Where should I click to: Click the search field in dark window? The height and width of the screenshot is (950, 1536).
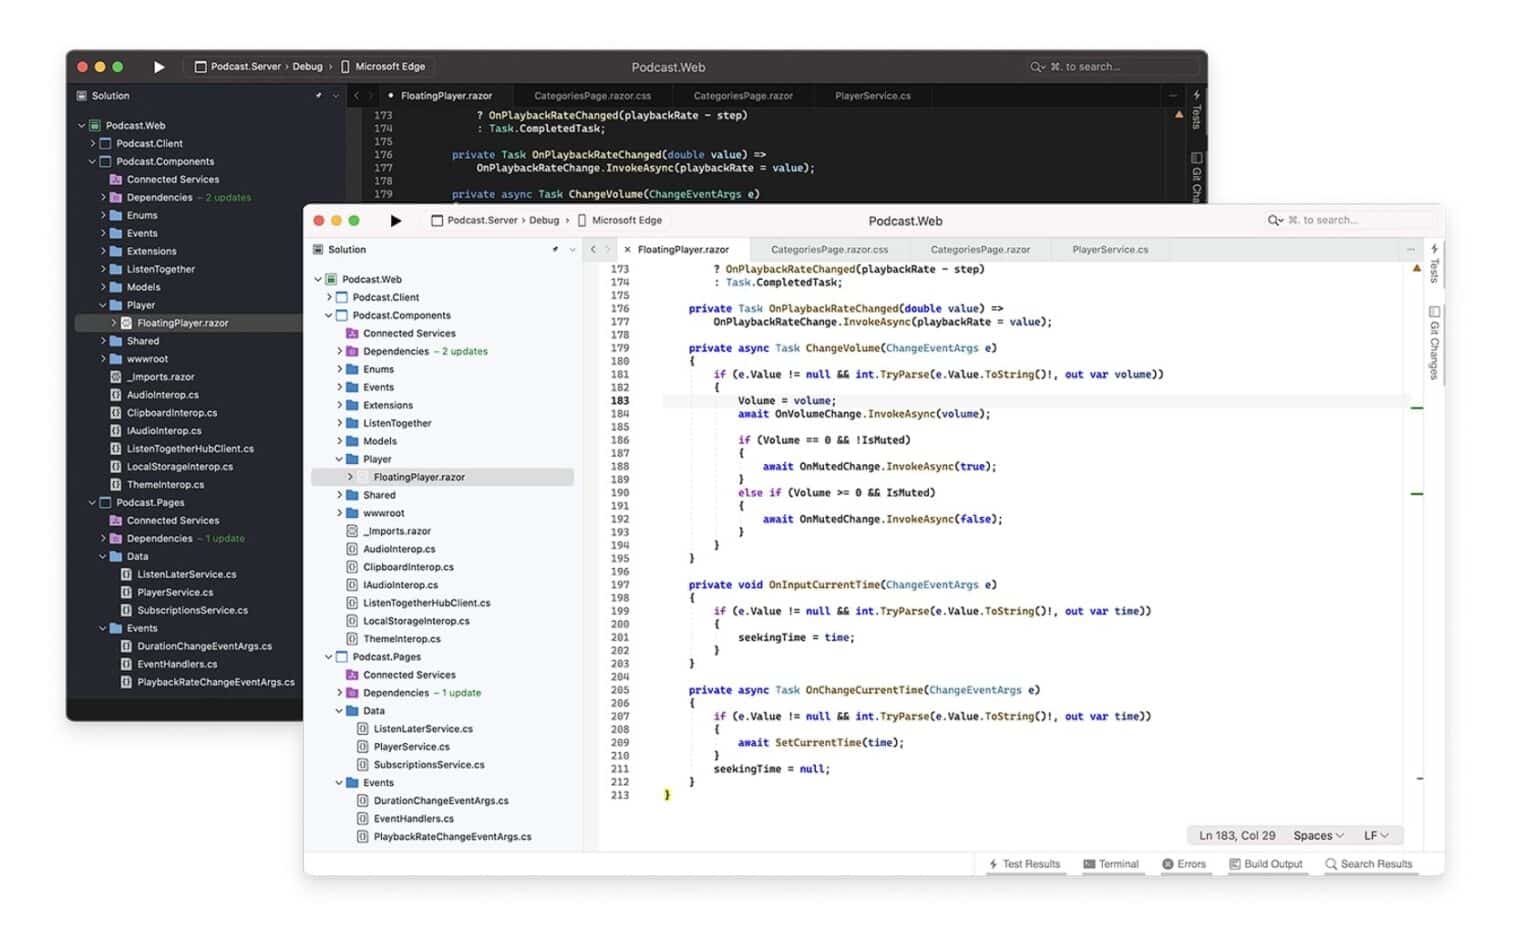pos(1113,67)
